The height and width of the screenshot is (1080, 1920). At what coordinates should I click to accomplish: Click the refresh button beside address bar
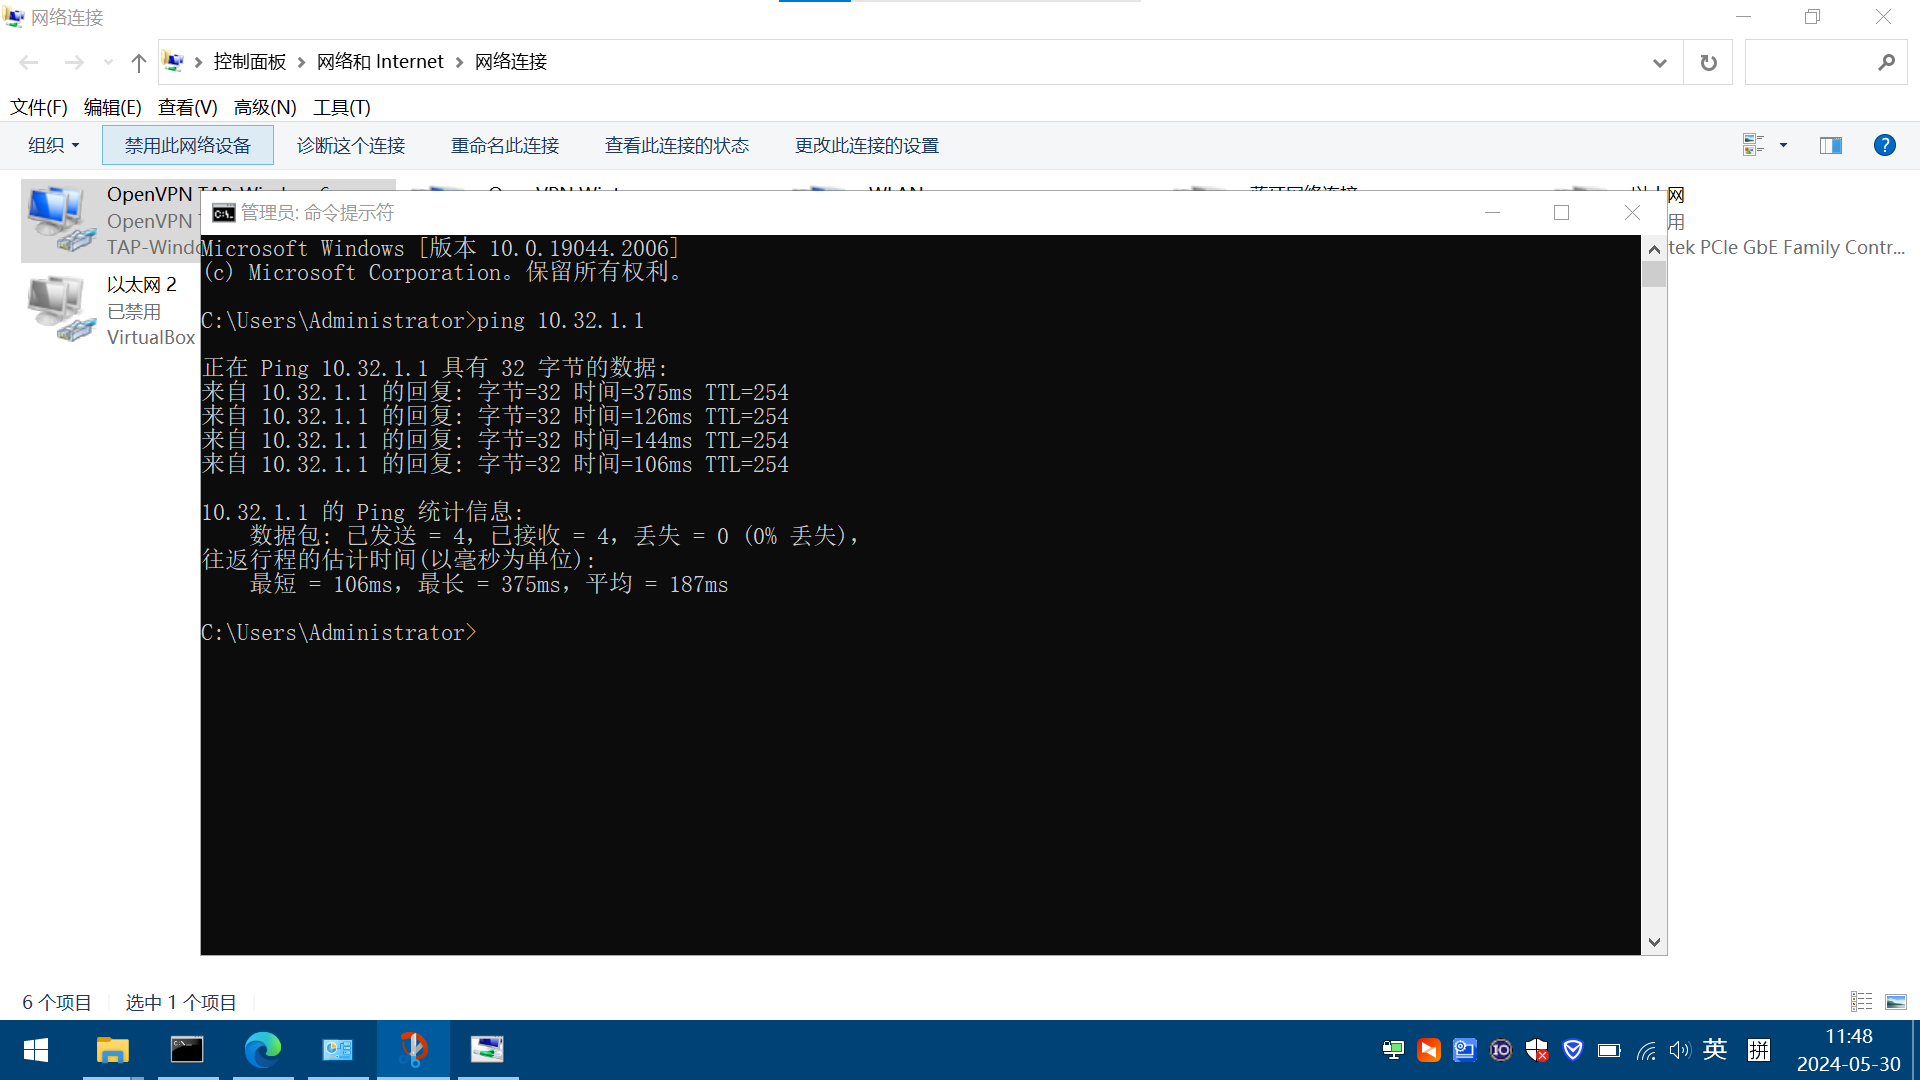(x=1708, y=62)
